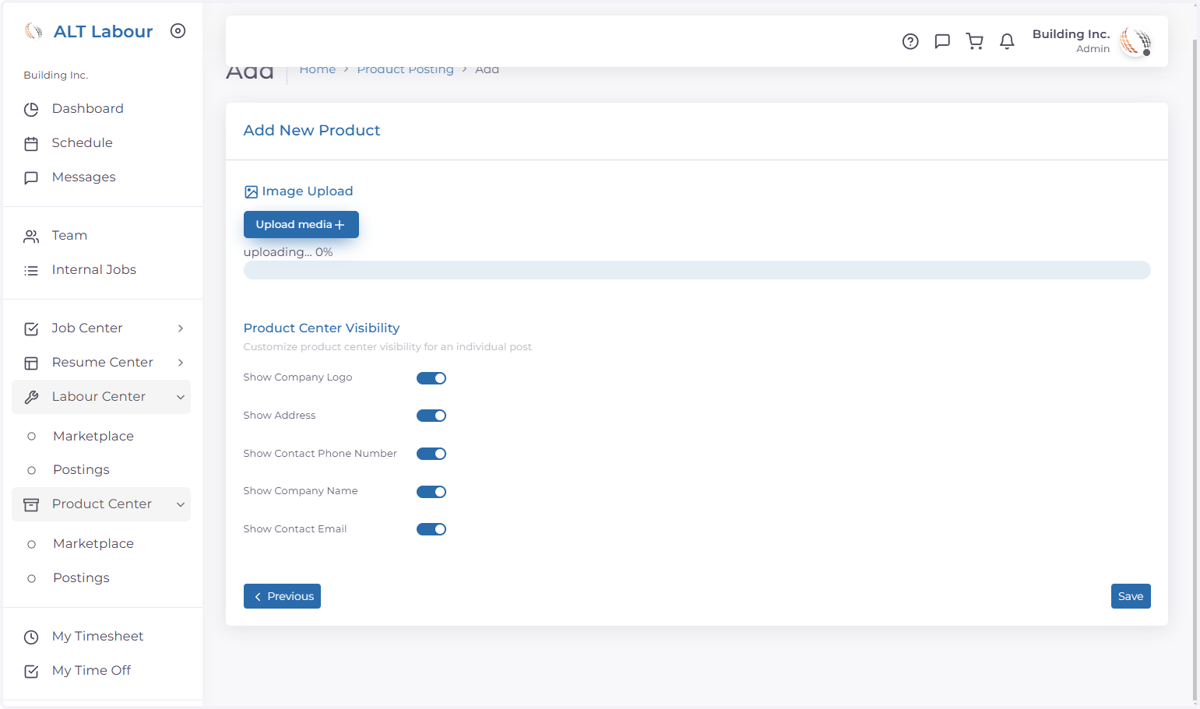Open chat bubble icon in top bar
1200x709 pixels.
click(x=942, y=42)
